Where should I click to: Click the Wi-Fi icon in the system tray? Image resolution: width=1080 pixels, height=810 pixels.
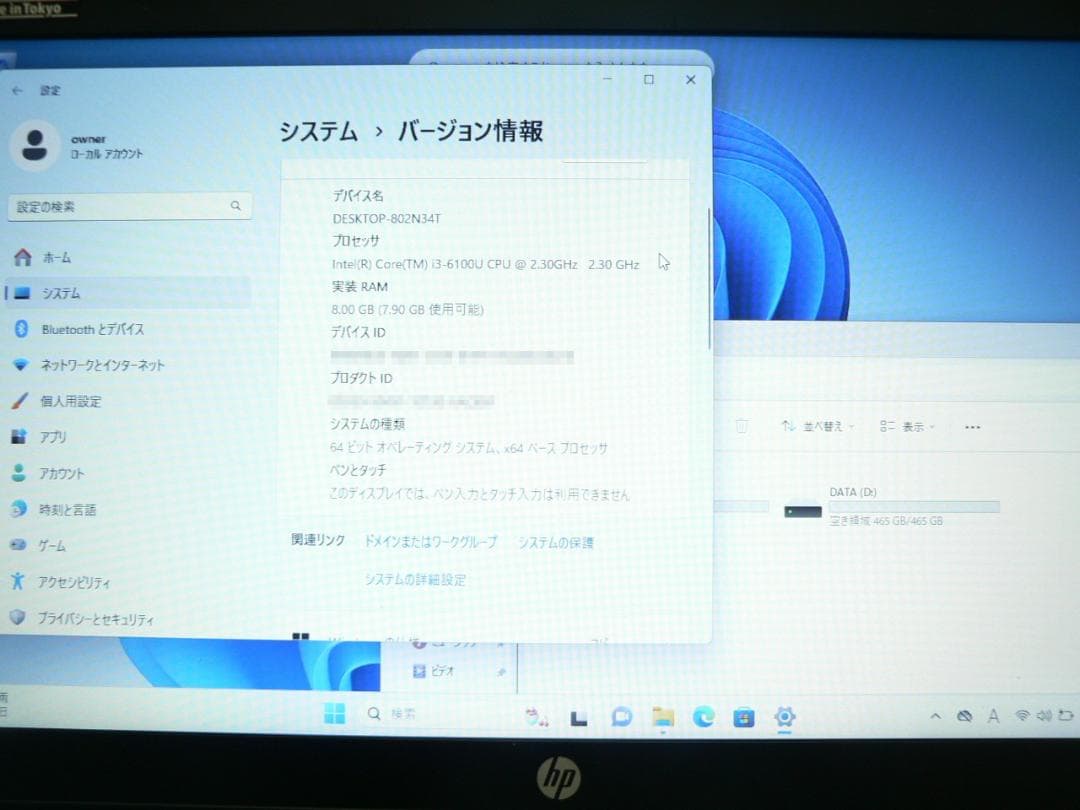coord(1021,716)
